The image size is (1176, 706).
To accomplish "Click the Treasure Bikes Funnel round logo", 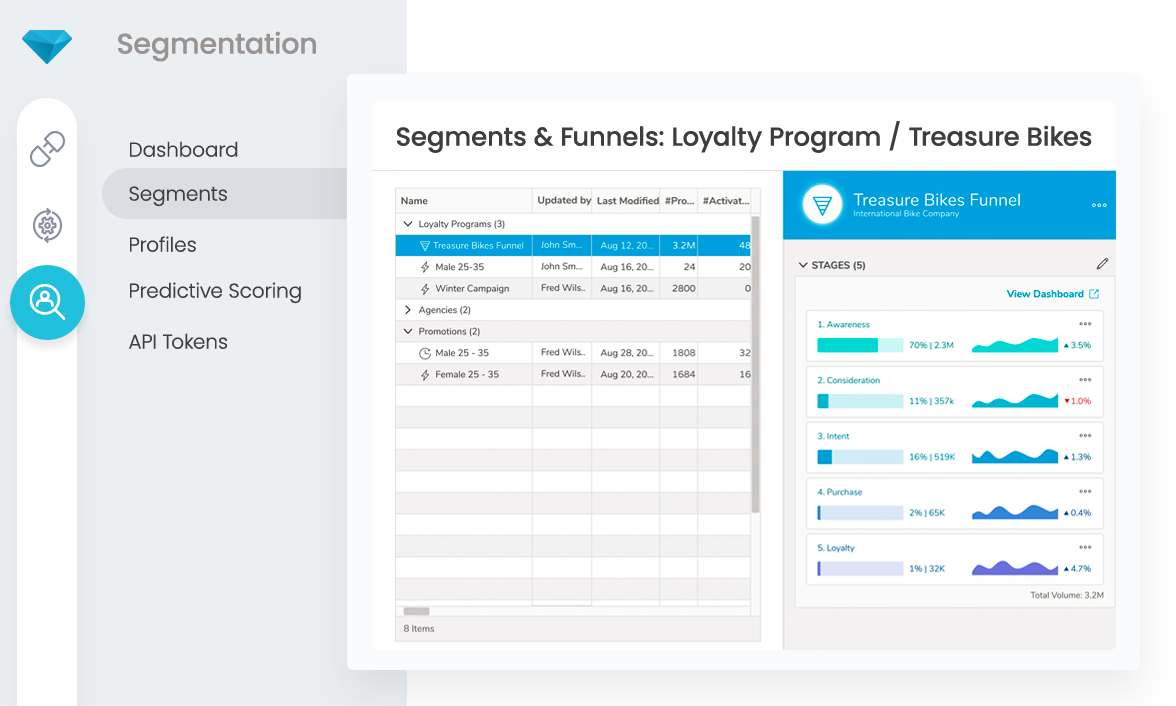I will (x=821, y=205).
